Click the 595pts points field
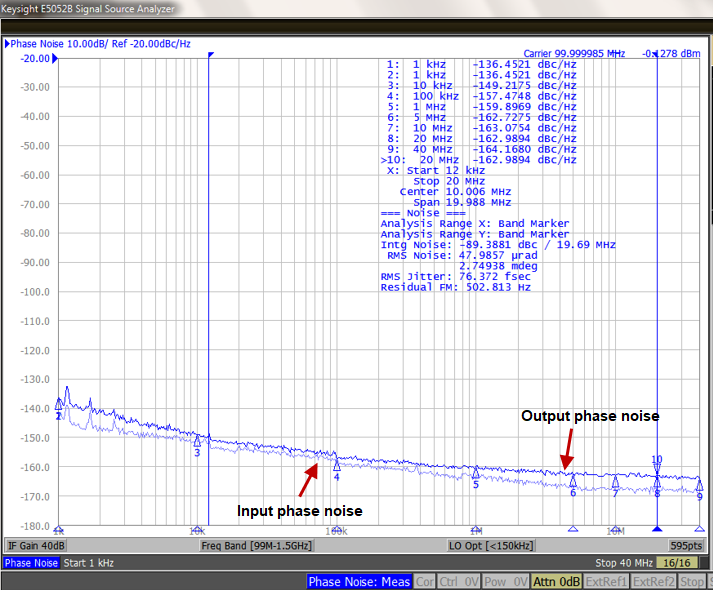Viewport: 713px width, 590px height. (685, 545)
